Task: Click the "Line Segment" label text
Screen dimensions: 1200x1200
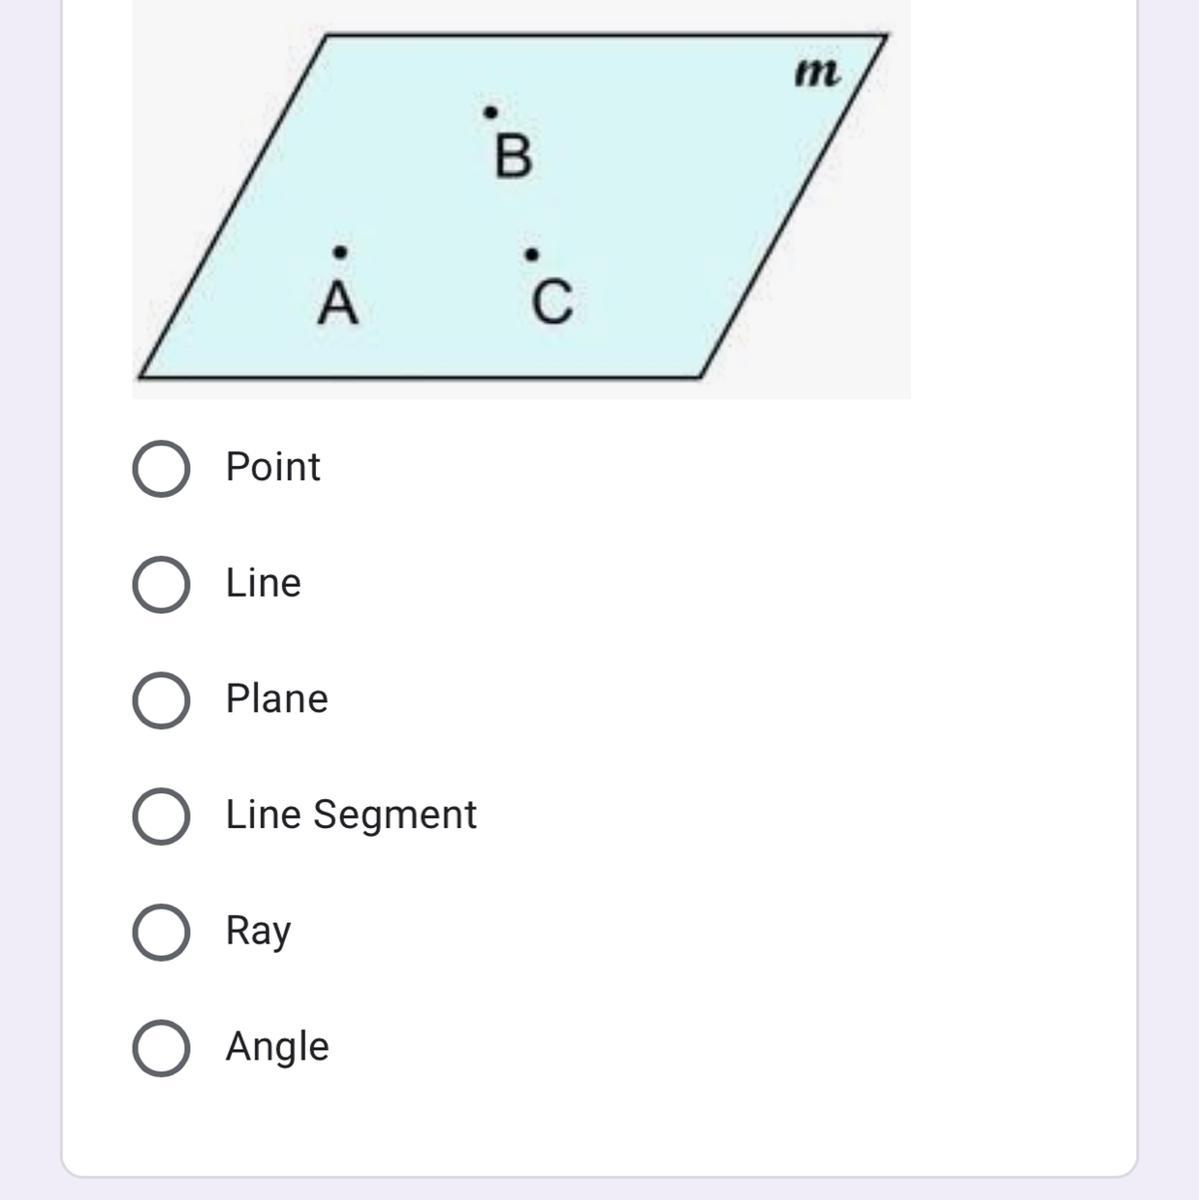Action: 350,815
